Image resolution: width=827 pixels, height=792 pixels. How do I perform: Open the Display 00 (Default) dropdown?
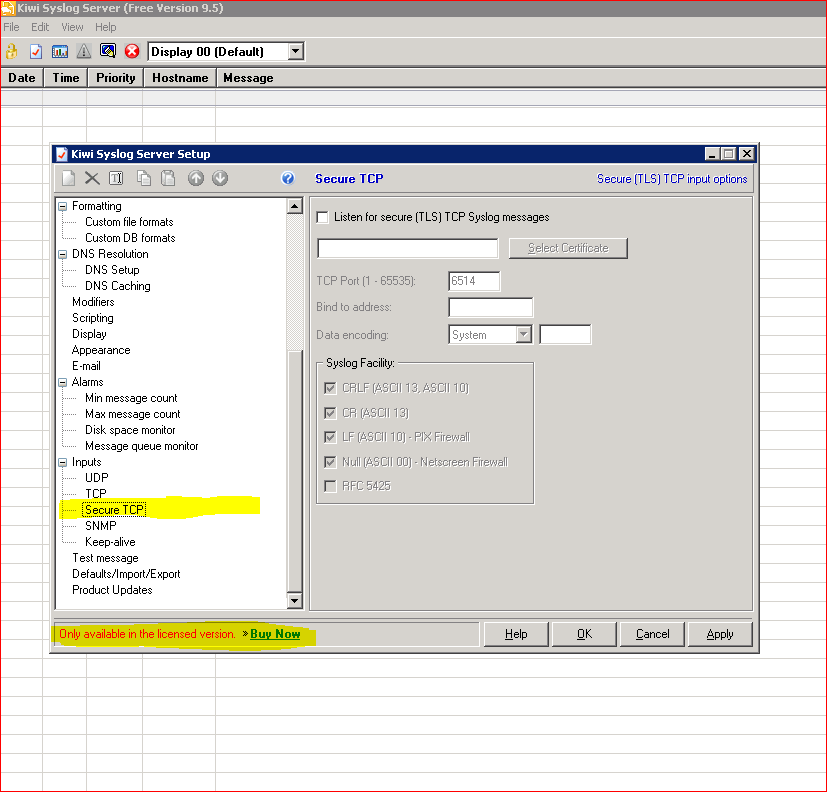point(296,51)
